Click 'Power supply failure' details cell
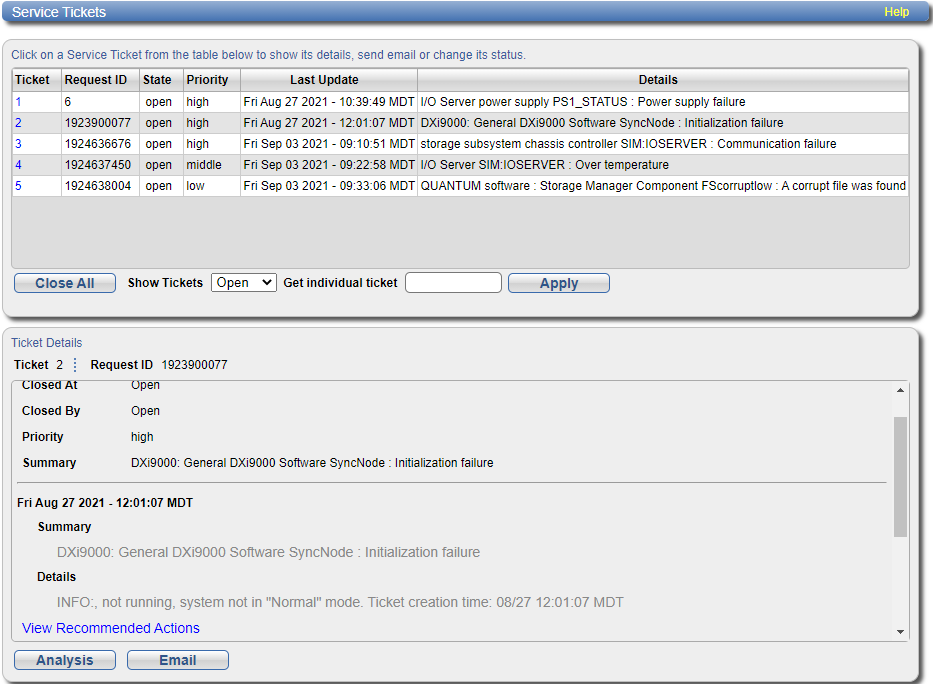Image resolution: width=933 pixels, height=684 pixels. pos(663,102)
